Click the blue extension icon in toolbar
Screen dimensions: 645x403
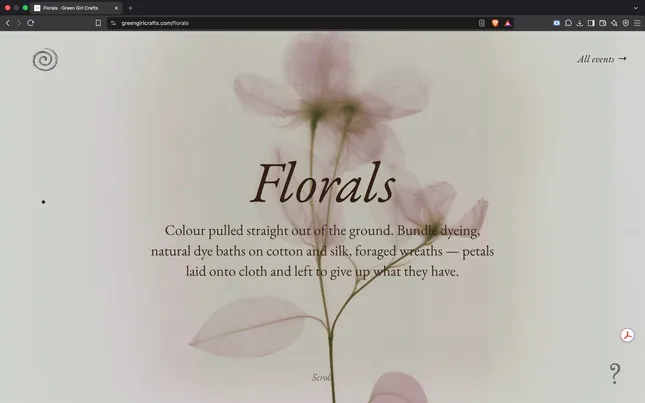557,23
